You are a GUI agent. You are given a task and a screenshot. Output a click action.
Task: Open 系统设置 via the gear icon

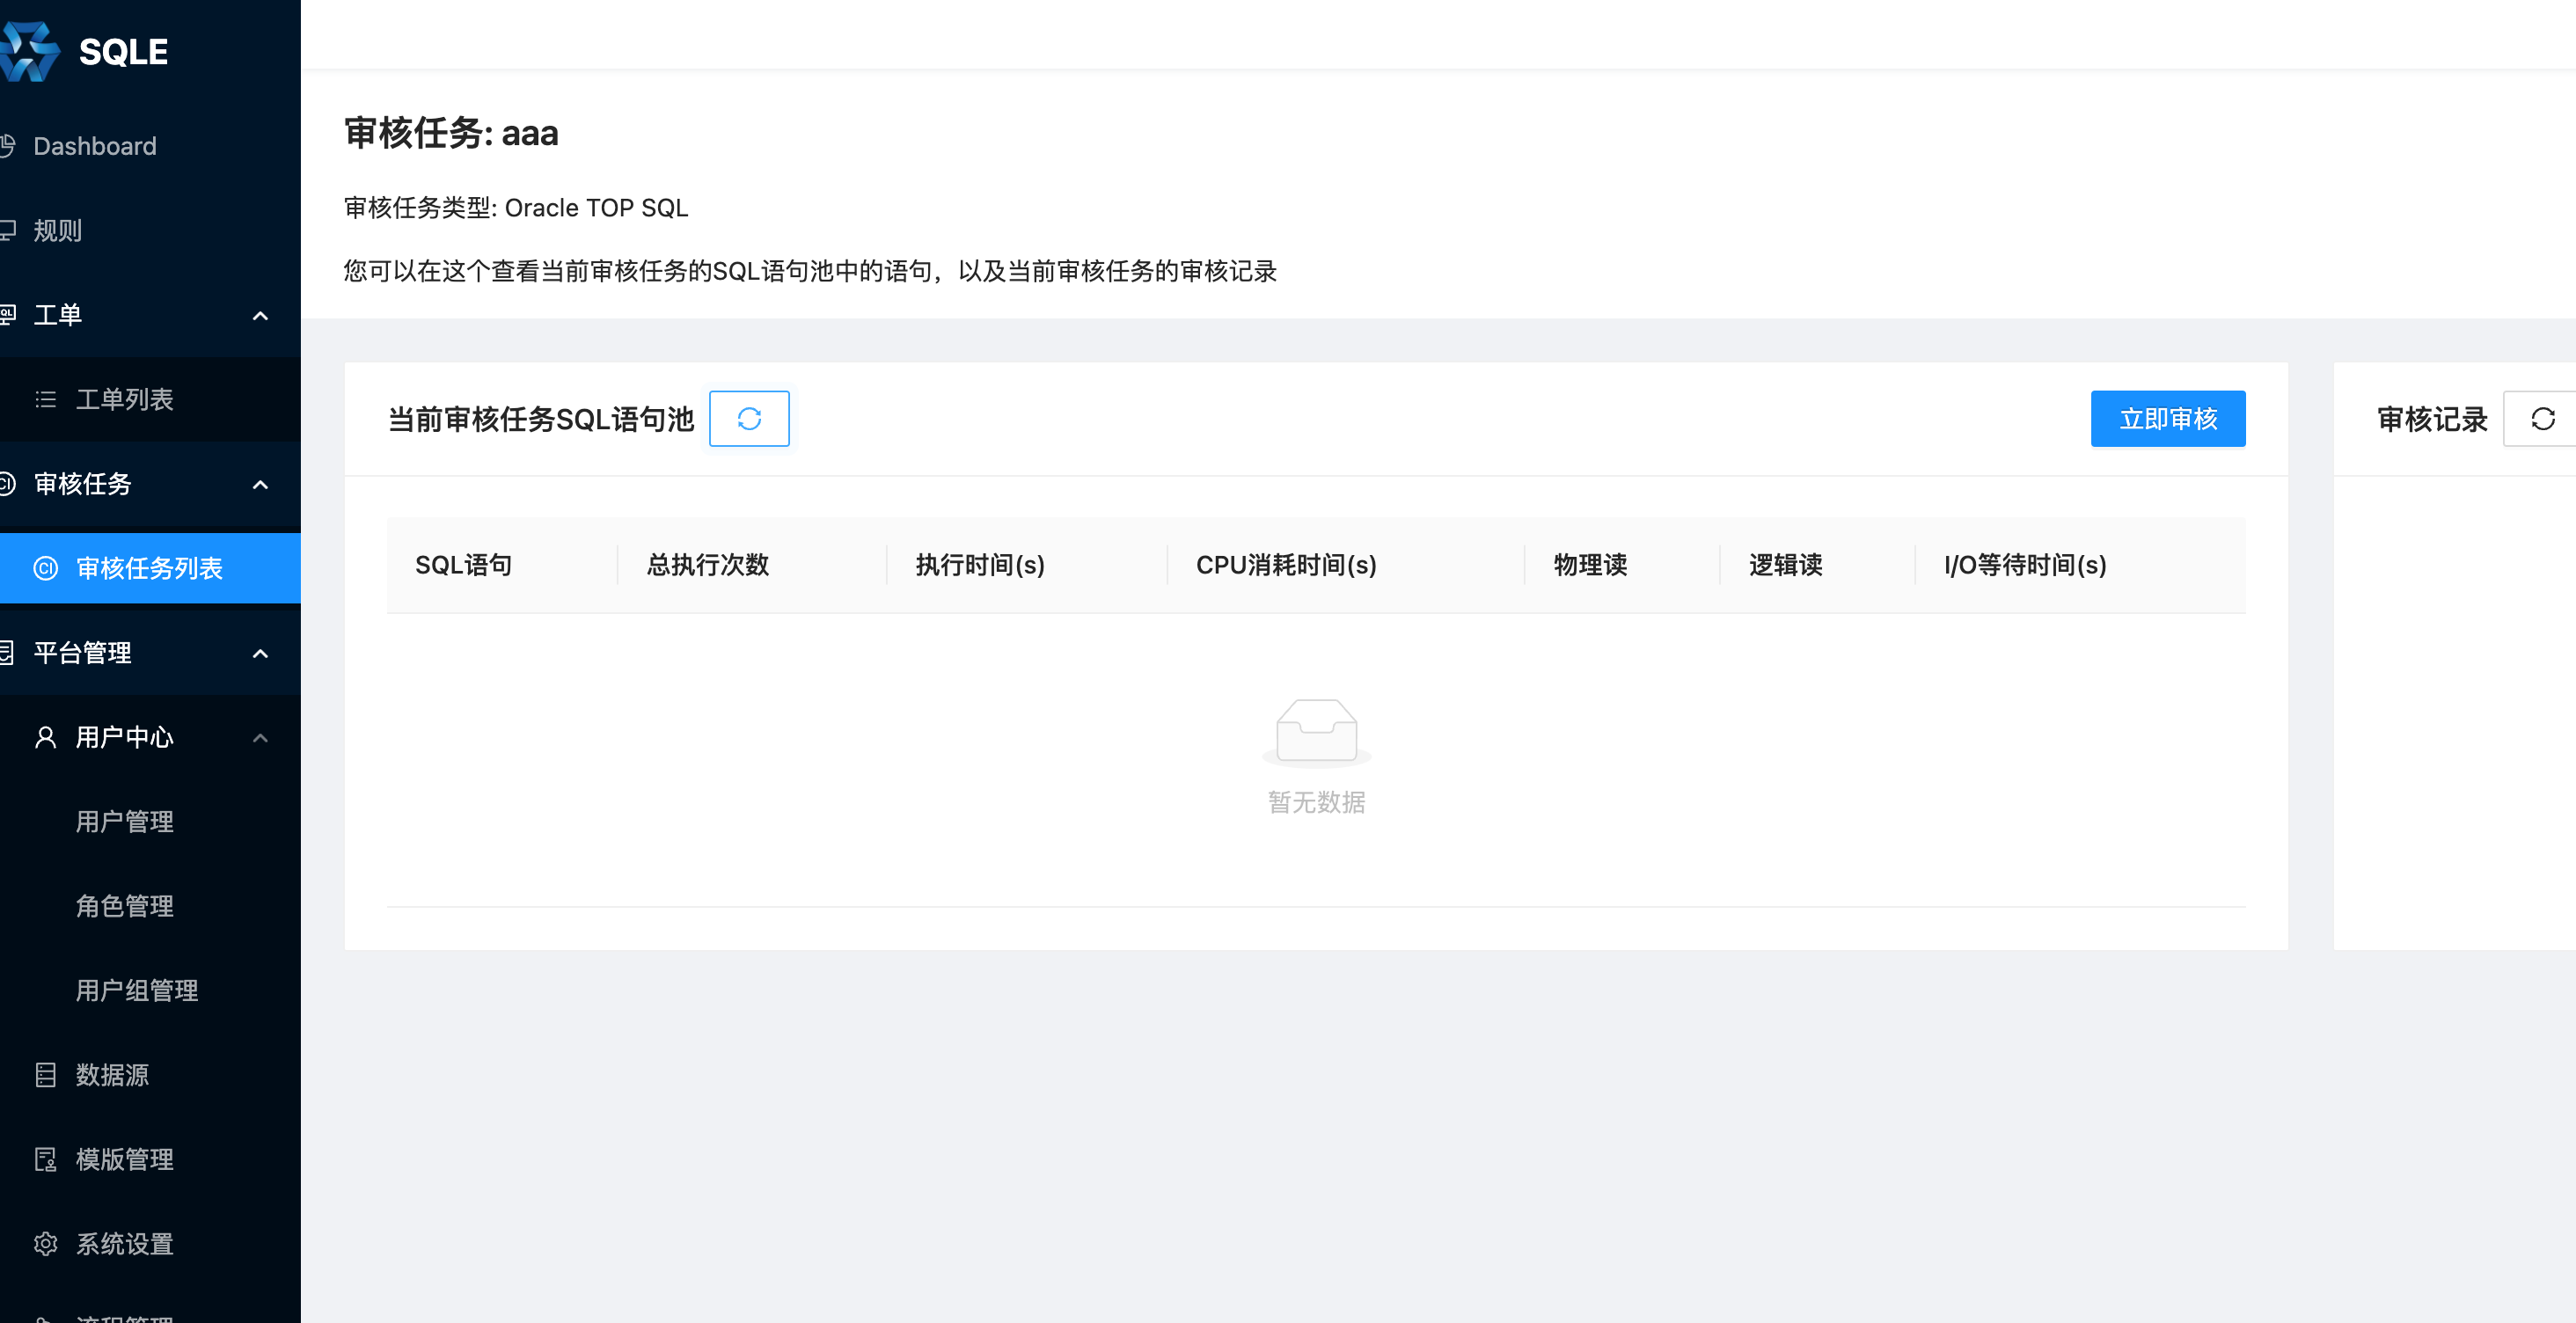(x=44, y=1243)
